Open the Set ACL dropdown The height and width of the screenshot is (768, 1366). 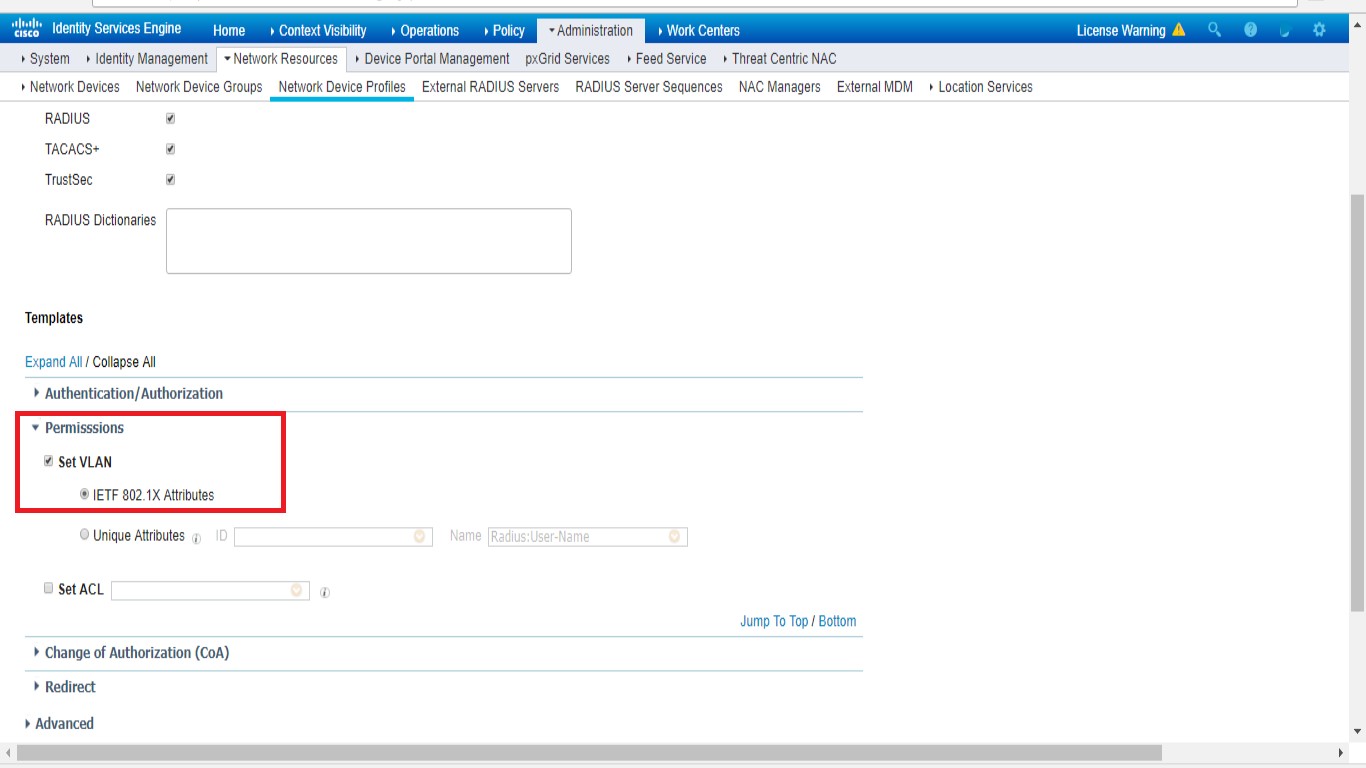(210, 591)
